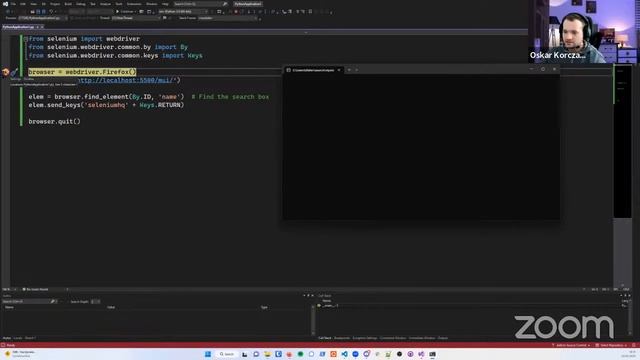Open the Windows Start menu
The image size is (640, 360).
pyautogui.click(x=208, y=354)
